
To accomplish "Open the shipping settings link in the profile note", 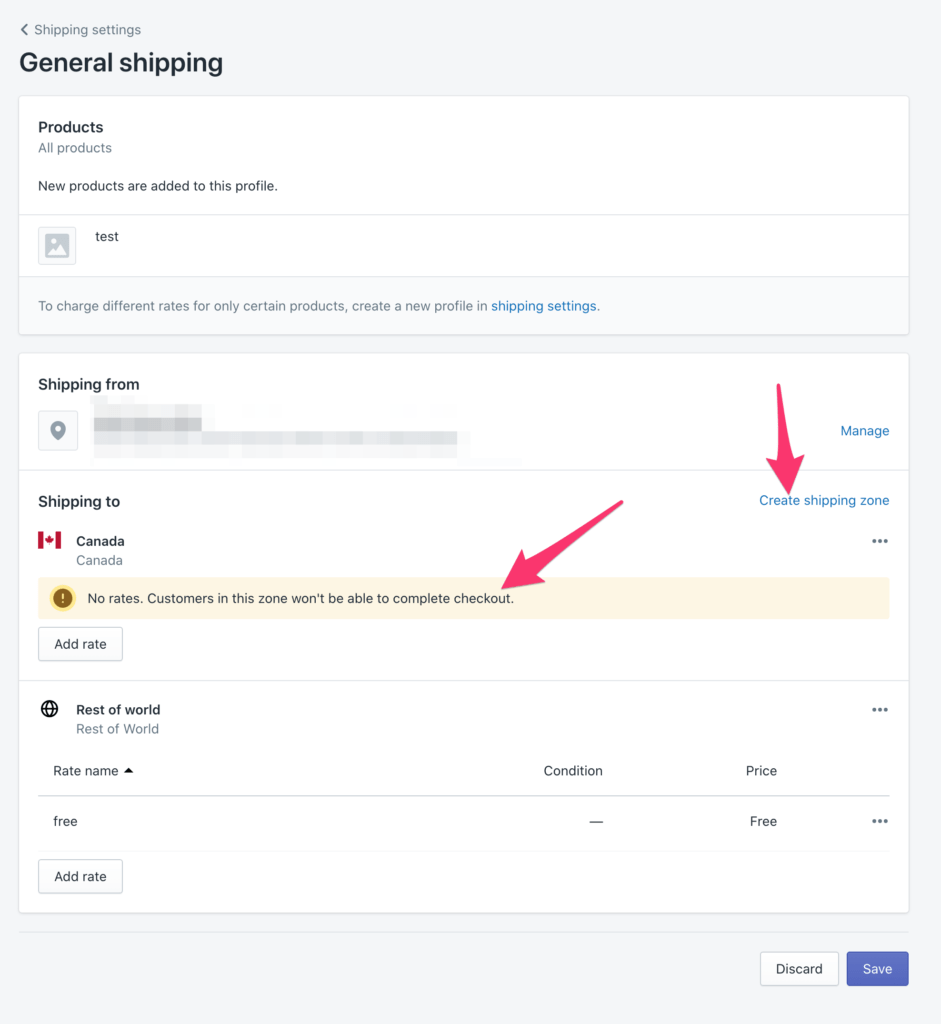I will (x=544, y=305).
